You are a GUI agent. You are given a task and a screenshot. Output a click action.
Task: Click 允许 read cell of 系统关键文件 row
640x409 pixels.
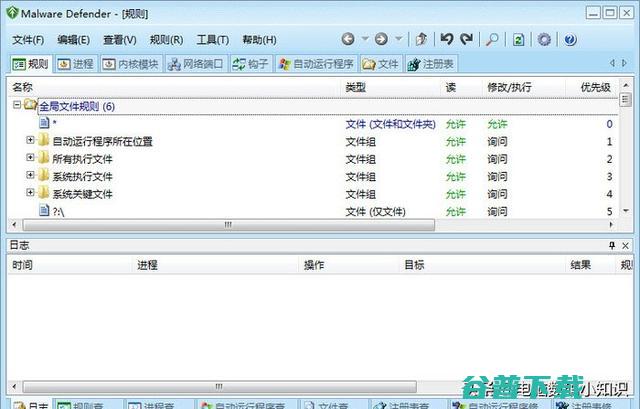point(456,194)
